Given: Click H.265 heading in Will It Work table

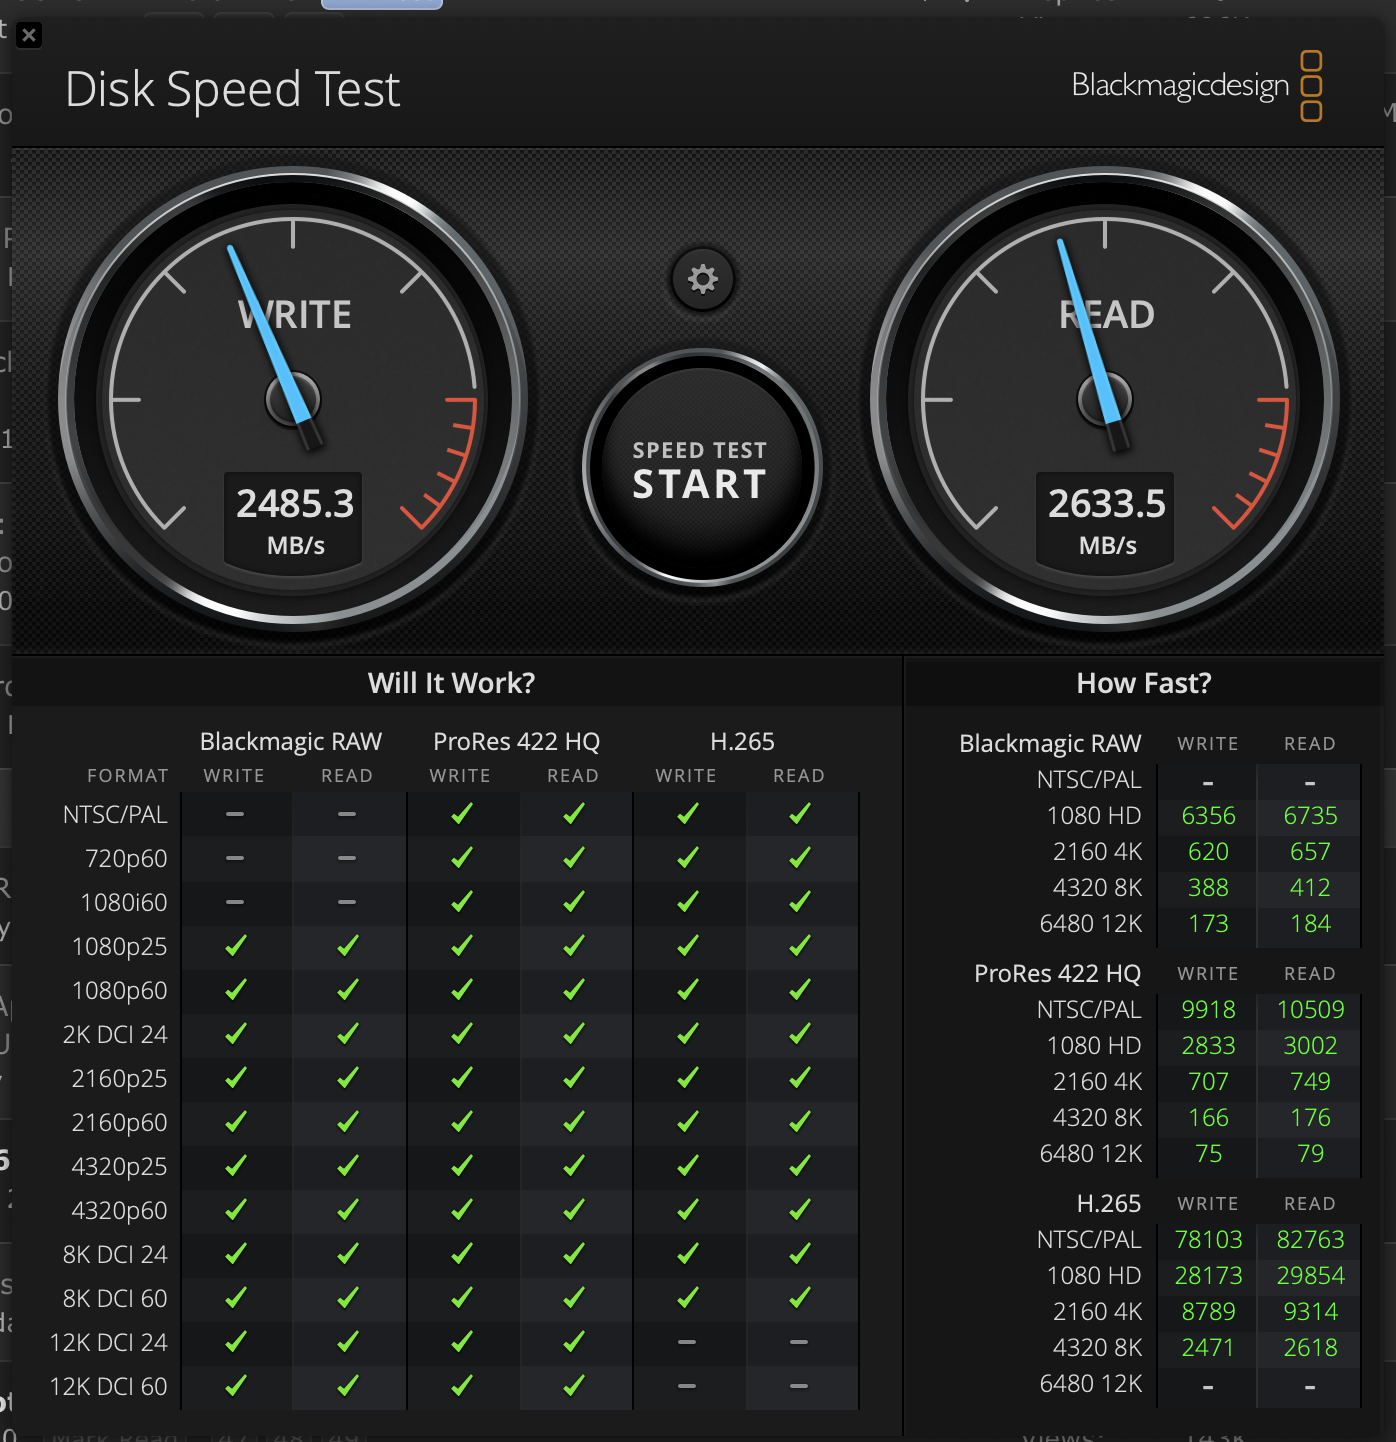Looking at the screenshot, I should pyautogui.click(x=742, y=742).
